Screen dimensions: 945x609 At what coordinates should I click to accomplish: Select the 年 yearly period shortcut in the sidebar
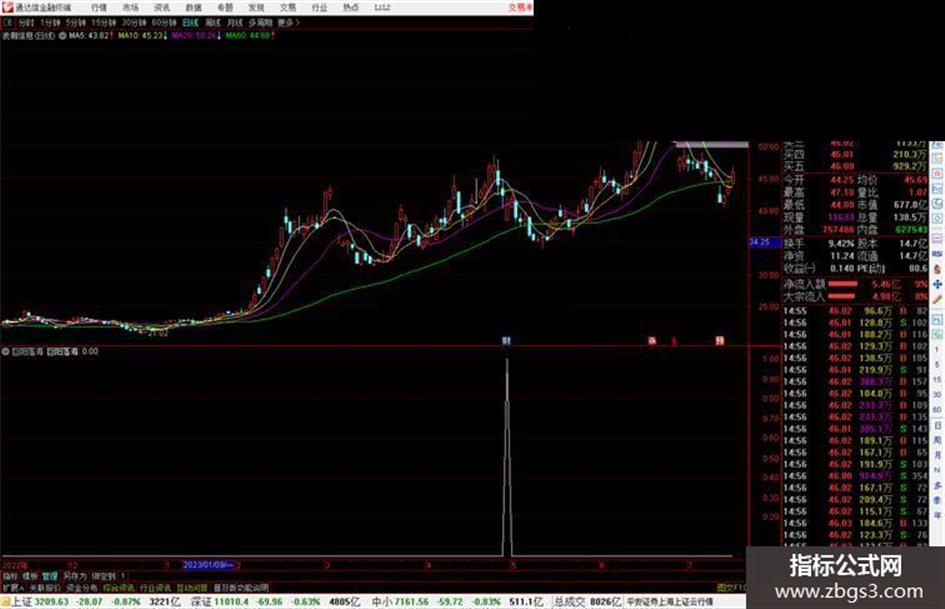(x=937, y=515)
